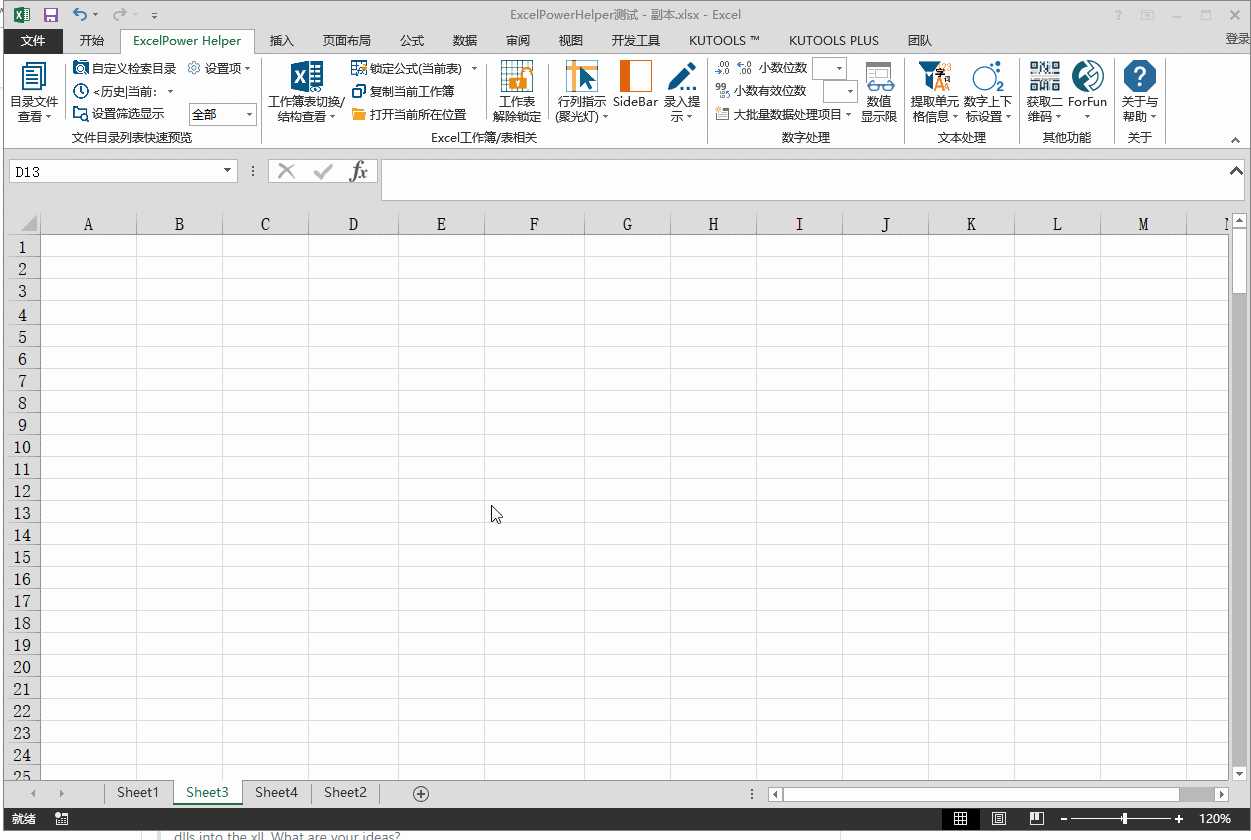The width and height of the screenshot is (1251, 840).
Task: Click inside the formula bar
Action: point(803,180)
